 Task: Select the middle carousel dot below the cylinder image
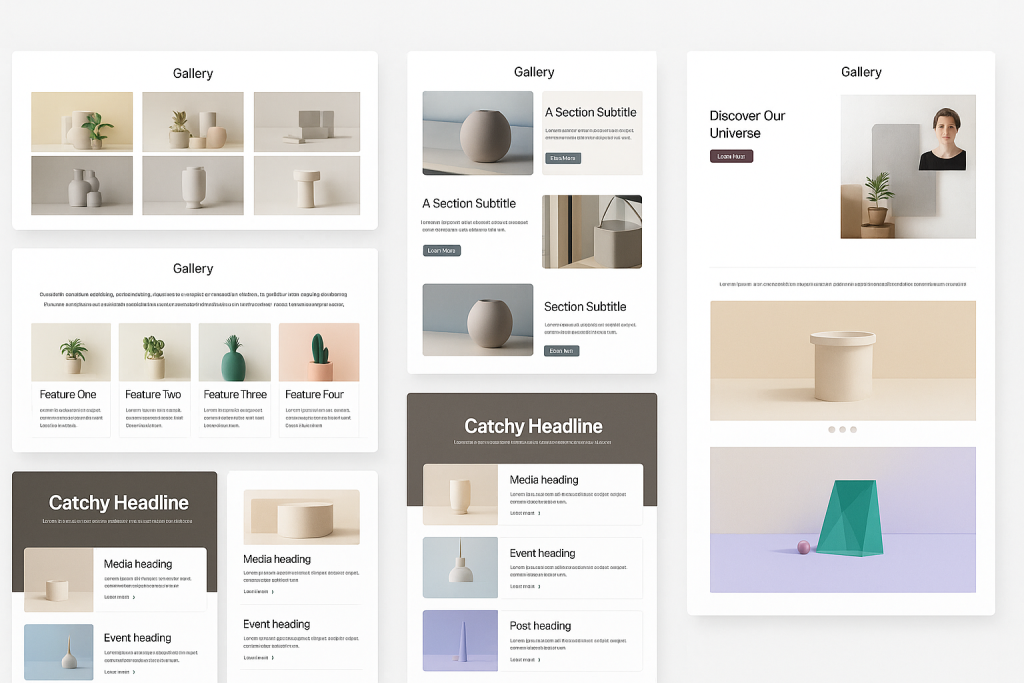tap(842, 430)
